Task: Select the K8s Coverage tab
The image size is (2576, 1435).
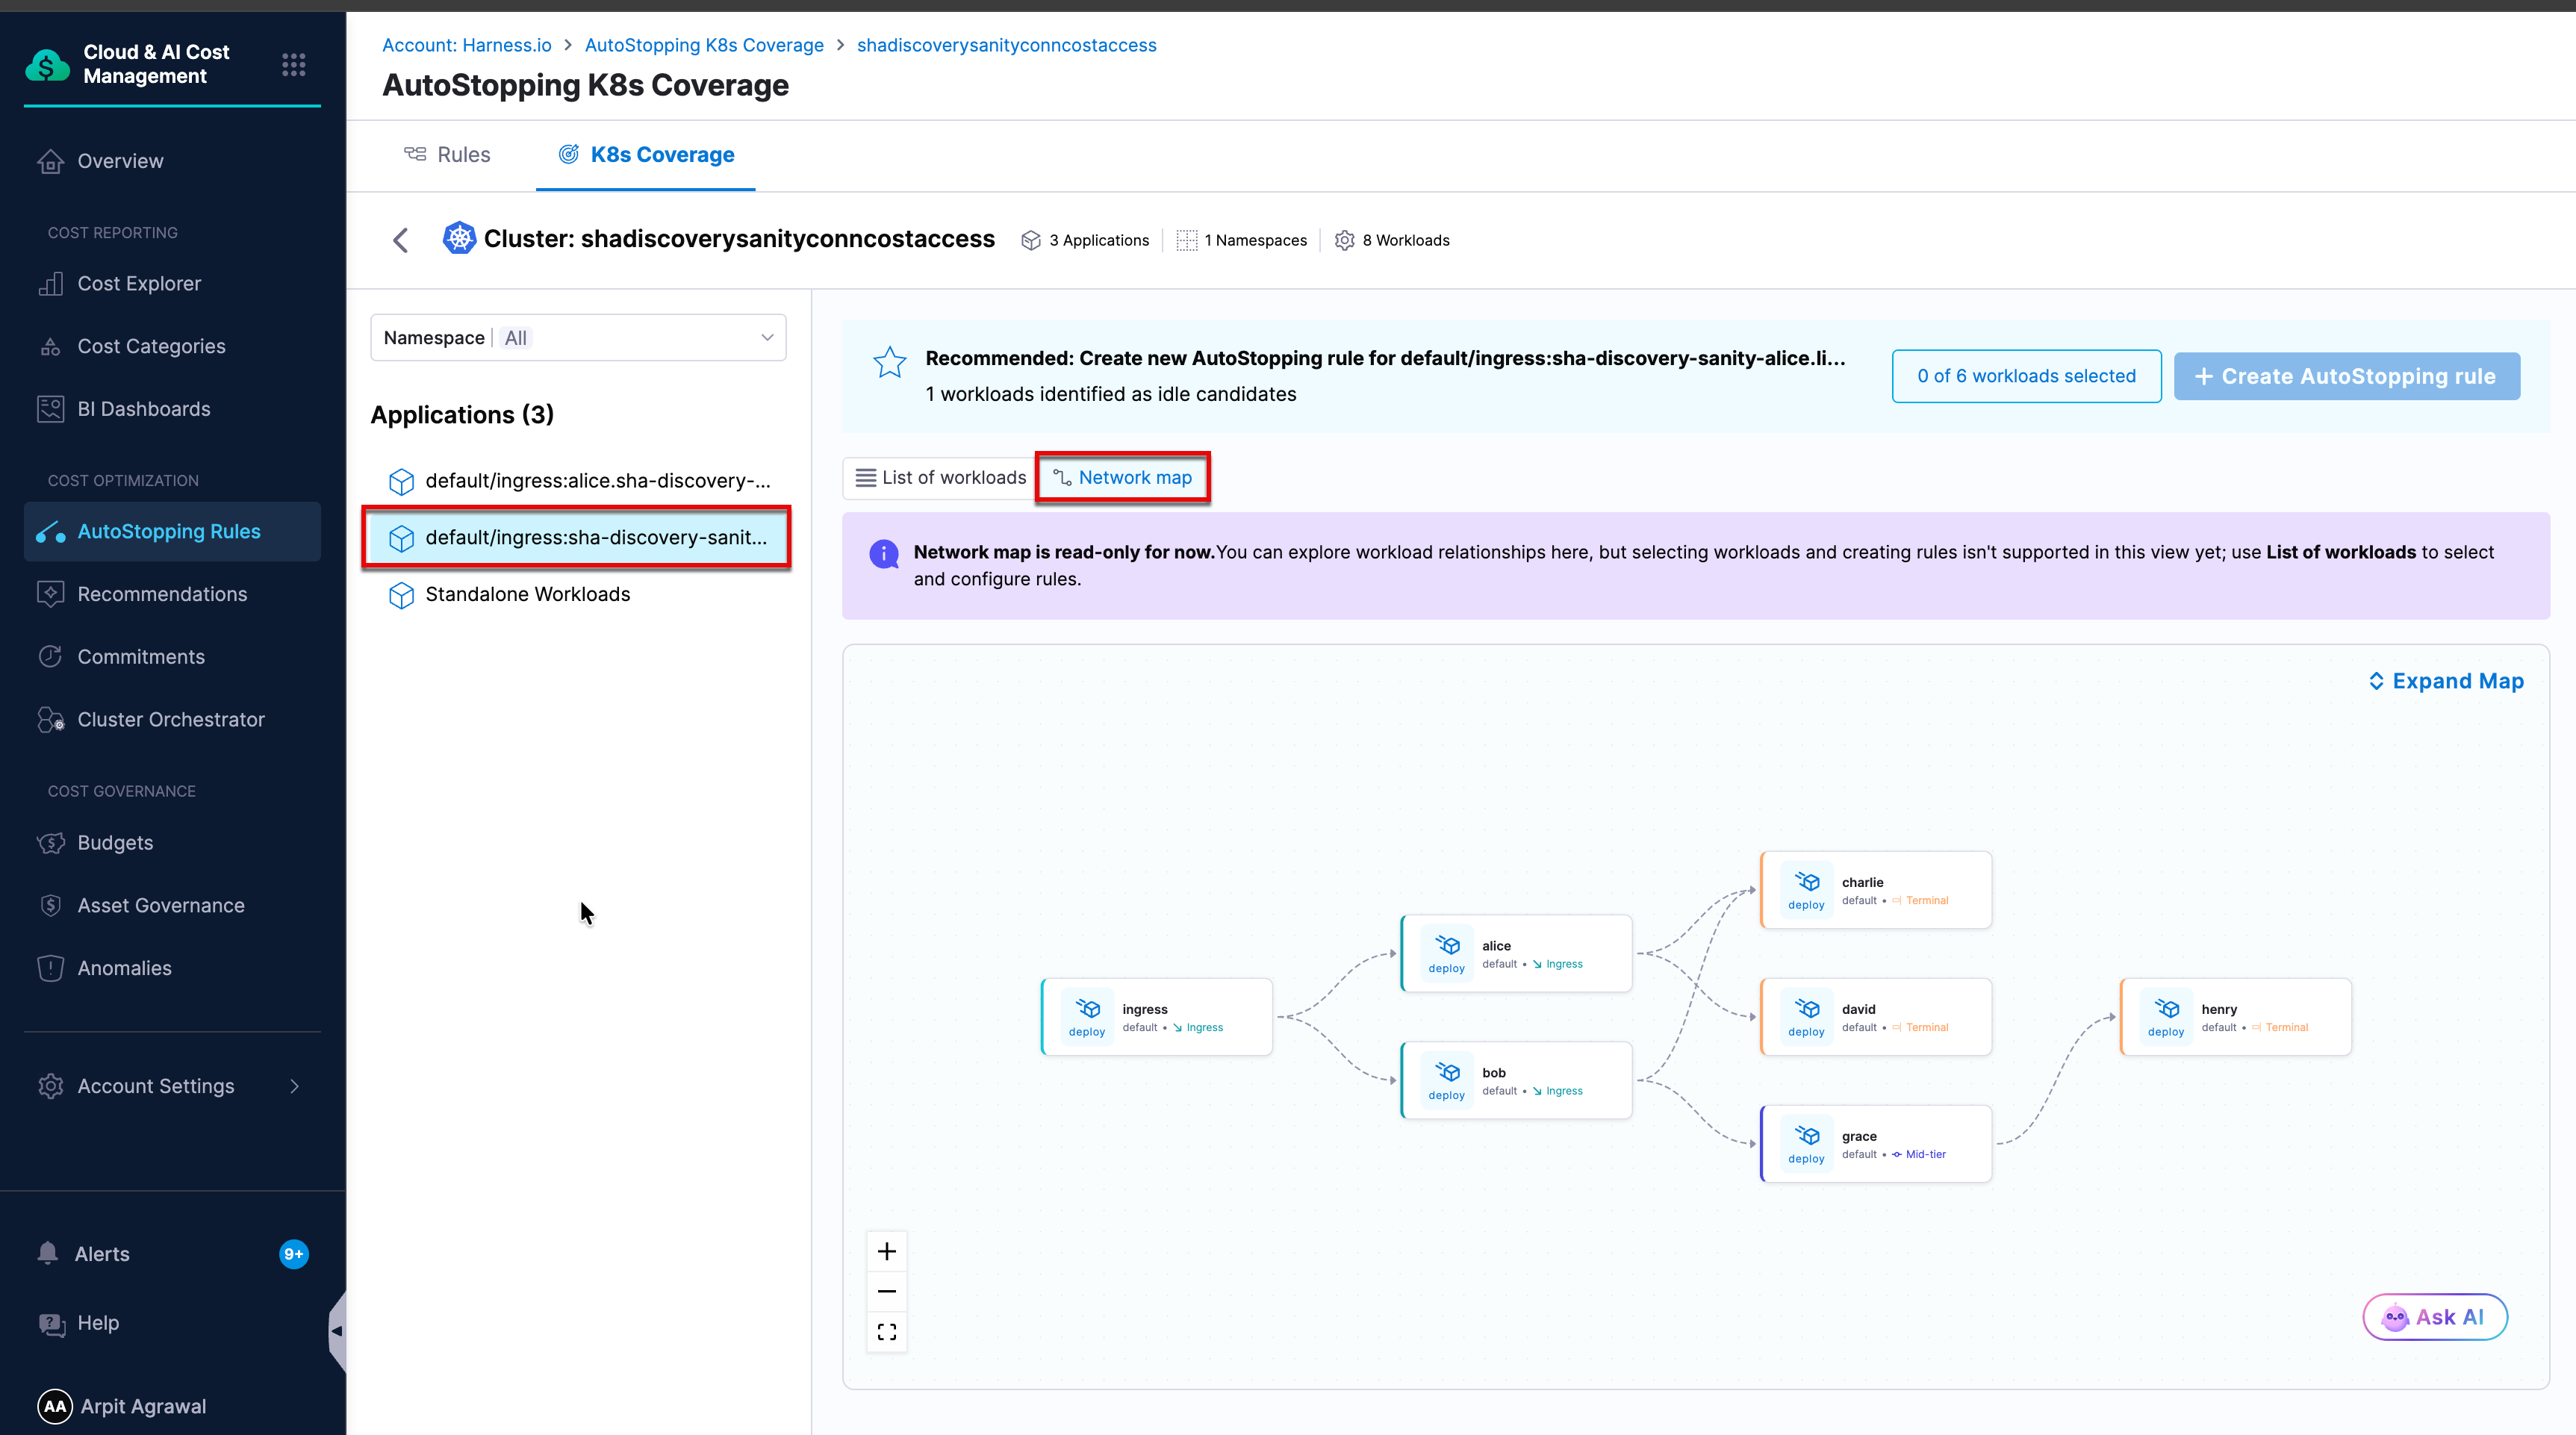Action: point(646,155)
